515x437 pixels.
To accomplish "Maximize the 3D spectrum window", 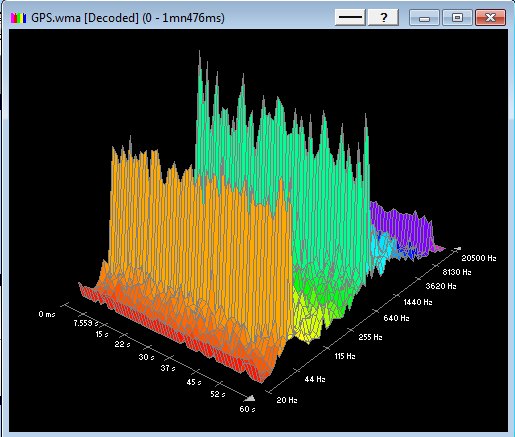I will click(457, 17).
